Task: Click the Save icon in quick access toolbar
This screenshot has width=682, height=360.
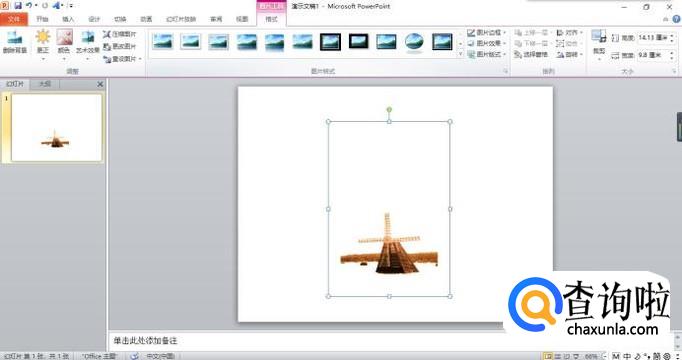Action: [18, 6]
